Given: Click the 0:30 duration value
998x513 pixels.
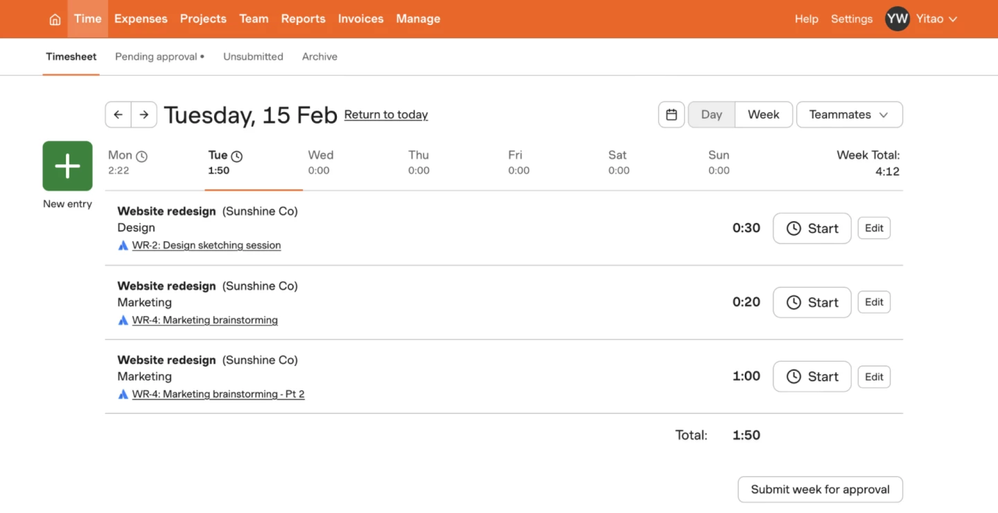Looking at the screenshot, I should (747, 228).
